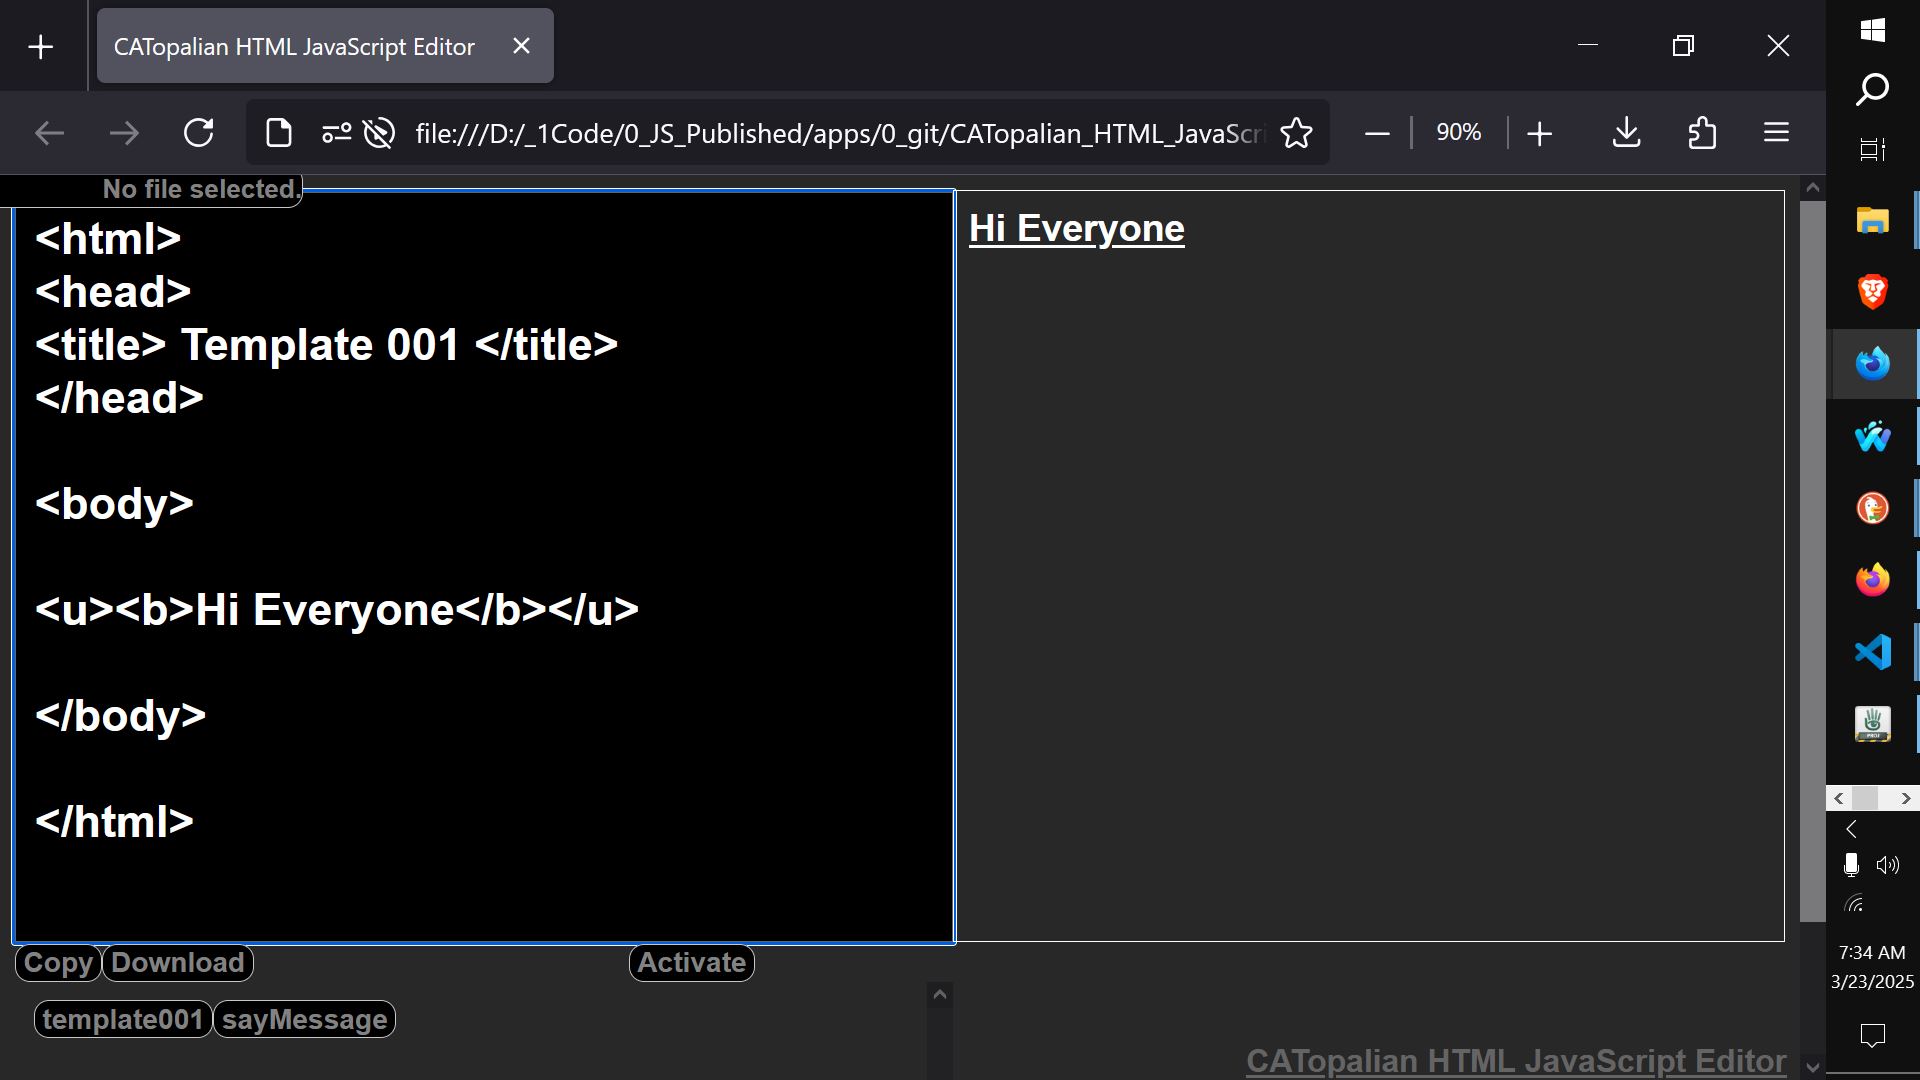Screen dimensions: 1920x1080
Task: Click the browser reload page icon
Action: click(199, 133)
